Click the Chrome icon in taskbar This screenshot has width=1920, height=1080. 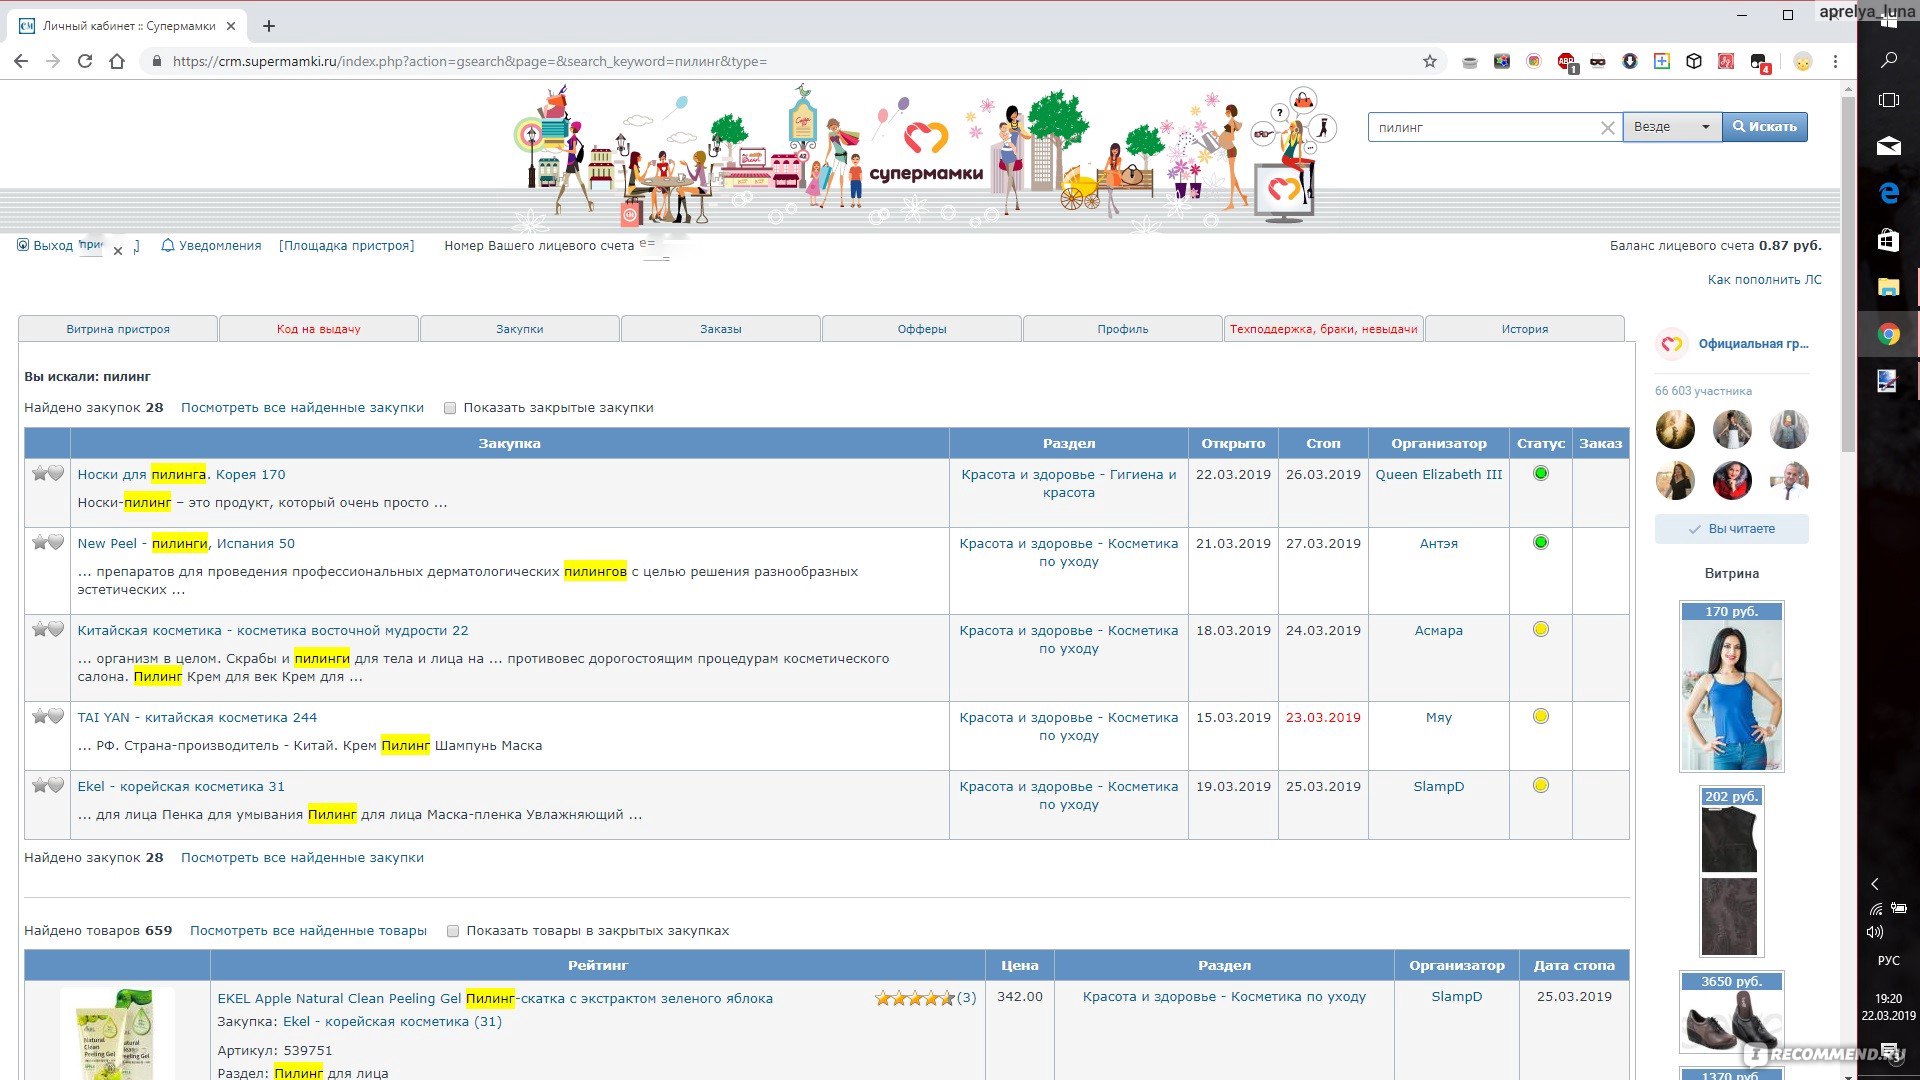[1889, 335]
